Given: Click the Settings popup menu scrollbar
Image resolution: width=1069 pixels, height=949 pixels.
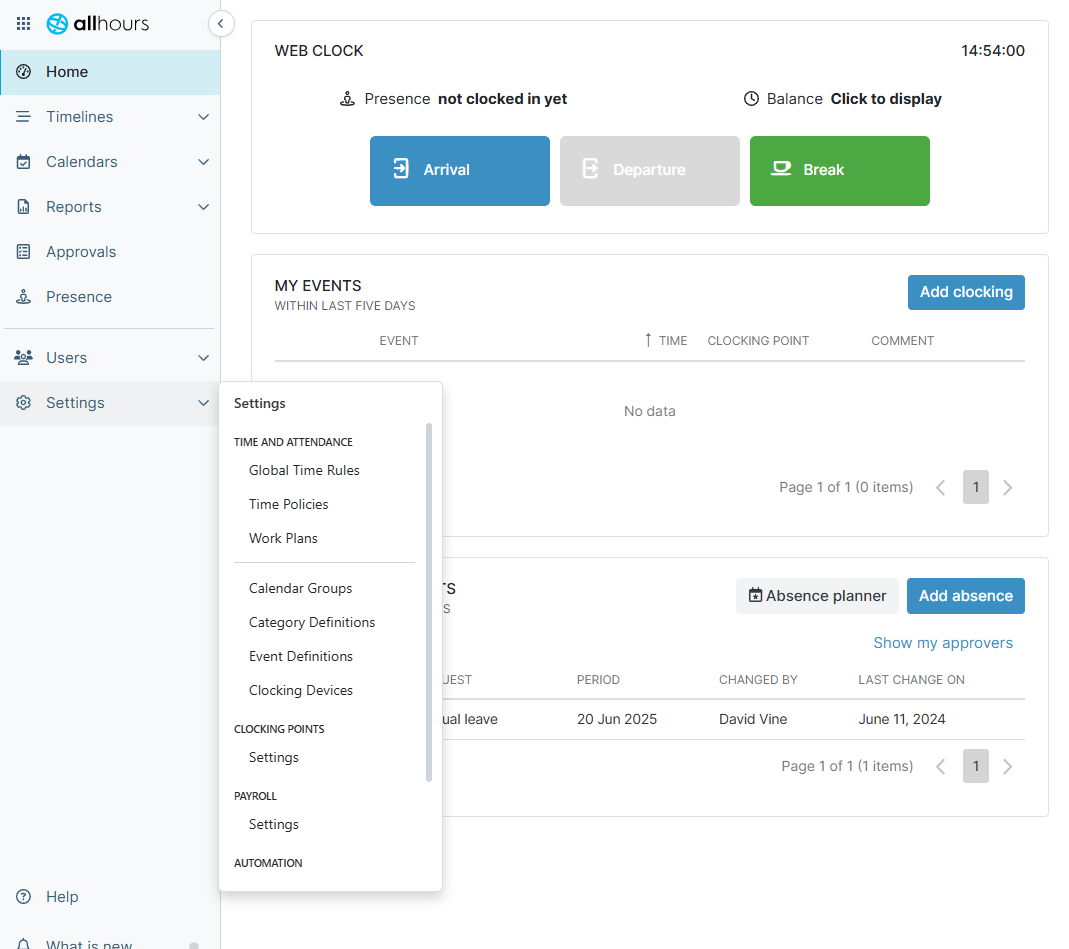Looking at the screenshot, I should pos(429,600).
